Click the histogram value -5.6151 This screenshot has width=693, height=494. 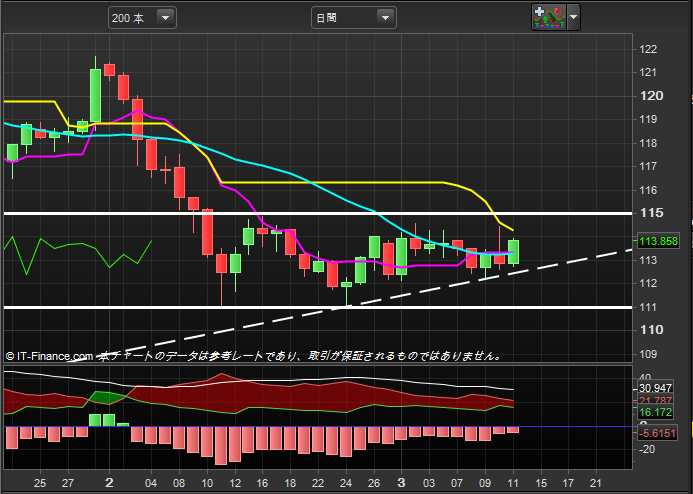coord(657,433)
